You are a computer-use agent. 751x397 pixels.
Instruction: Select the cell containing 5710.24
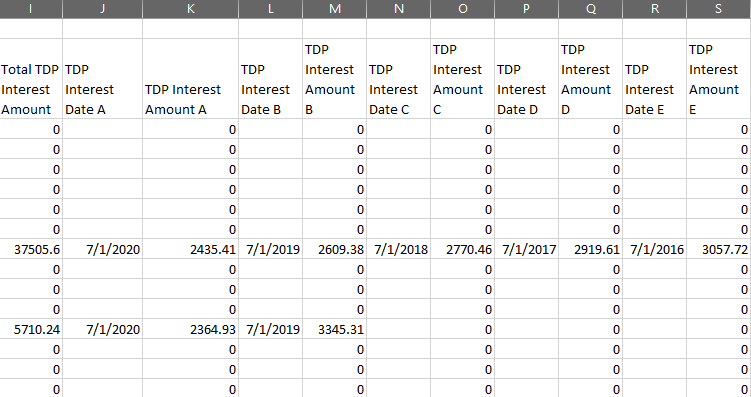click(31, 329)
